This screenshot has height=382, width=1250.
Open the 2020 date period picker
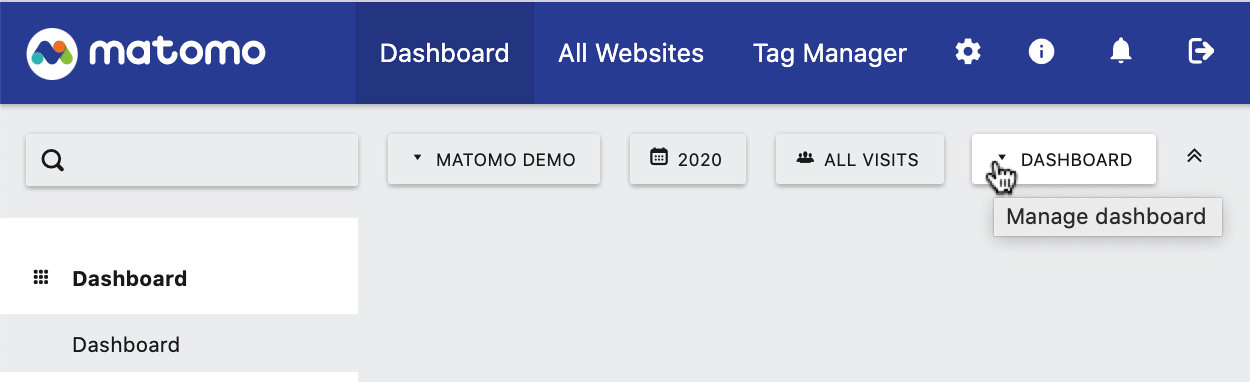(689, 159)
